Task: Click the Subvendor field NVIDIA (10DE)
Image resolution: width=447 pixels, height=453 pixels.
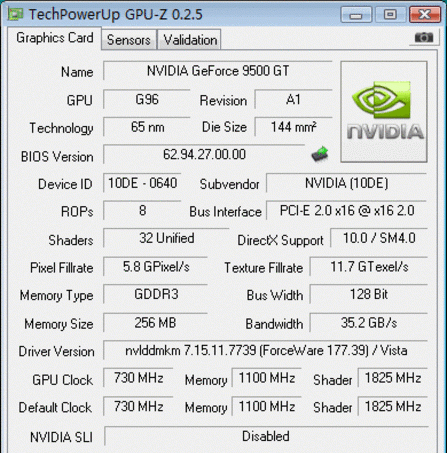Action: (347, 183)
